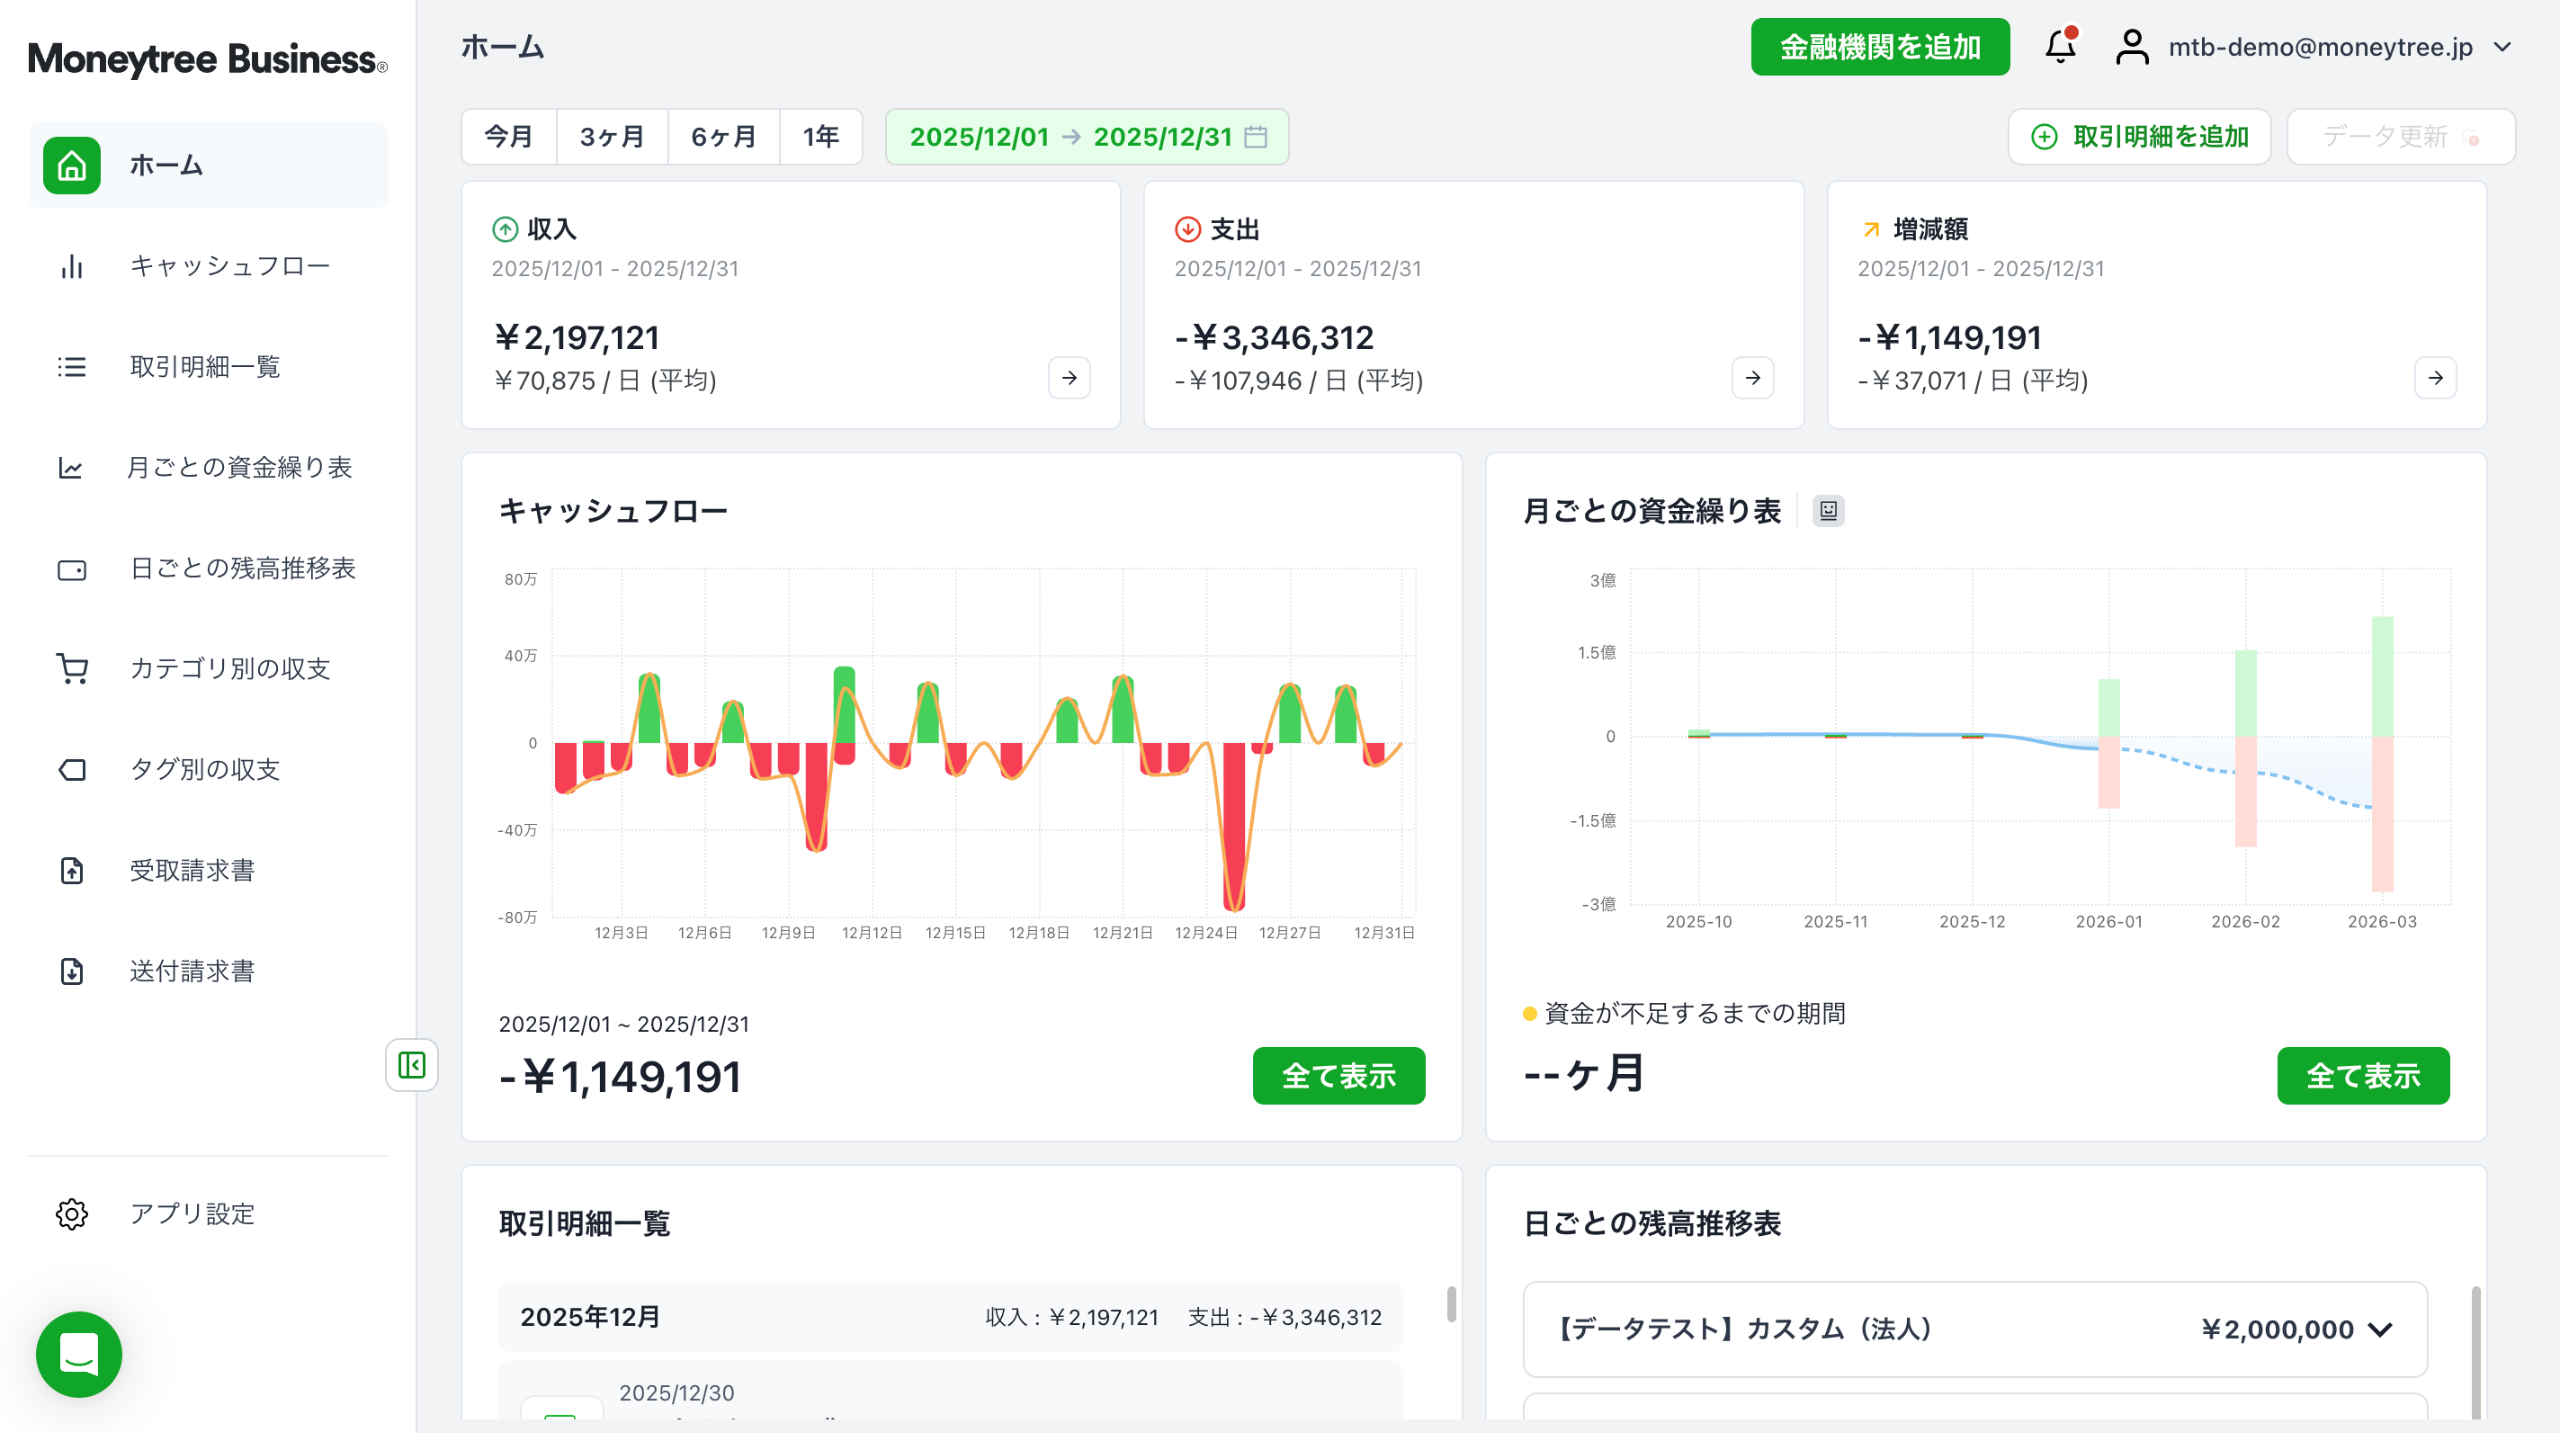
Task: Open アプリ設定 gear in sidebar
Action: click(72, 1213)
